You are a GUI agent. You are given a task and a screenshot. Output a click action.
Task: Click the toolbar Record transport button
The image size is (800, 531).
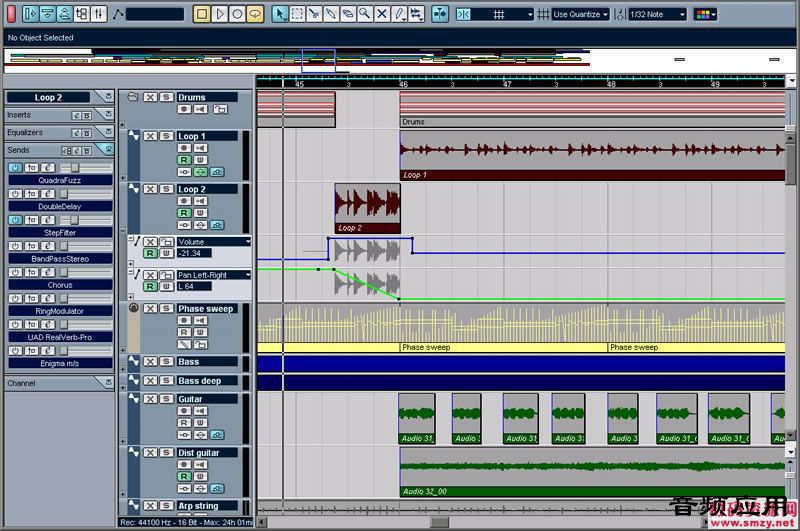pos(237,14)
